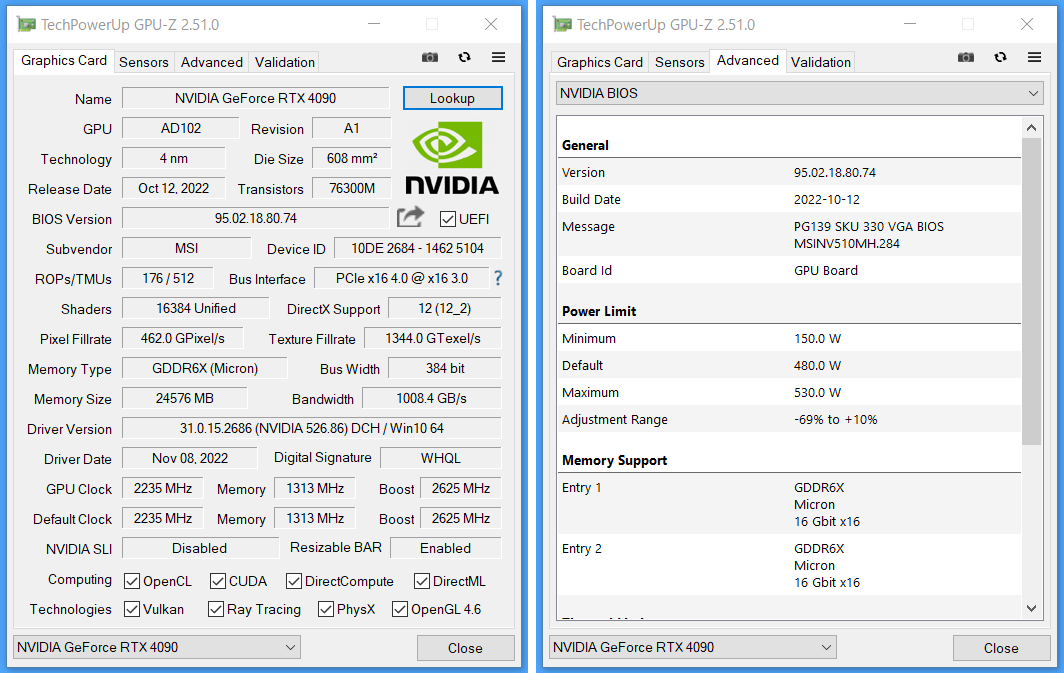The image size is (1064, 673).
Task: Switch to Advanced tab in left window
Action: (x=212, y=62)
